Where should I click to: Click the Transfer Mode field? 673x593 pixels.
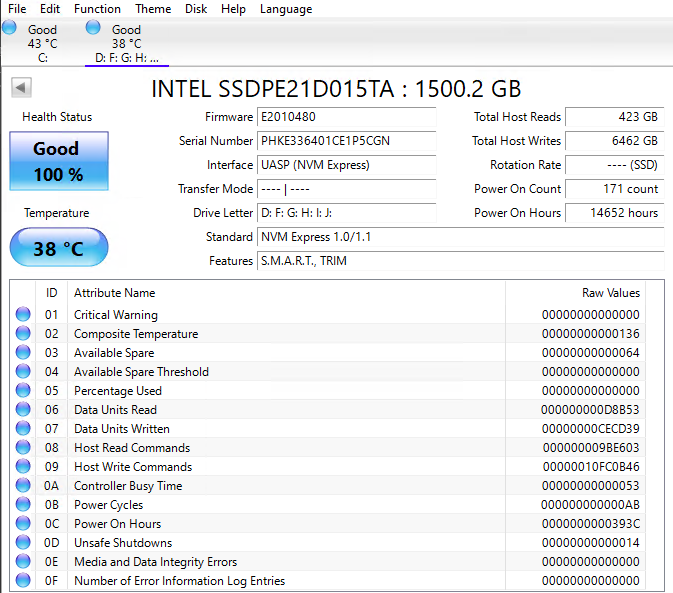pyautogui.click(x=346, y=189)
